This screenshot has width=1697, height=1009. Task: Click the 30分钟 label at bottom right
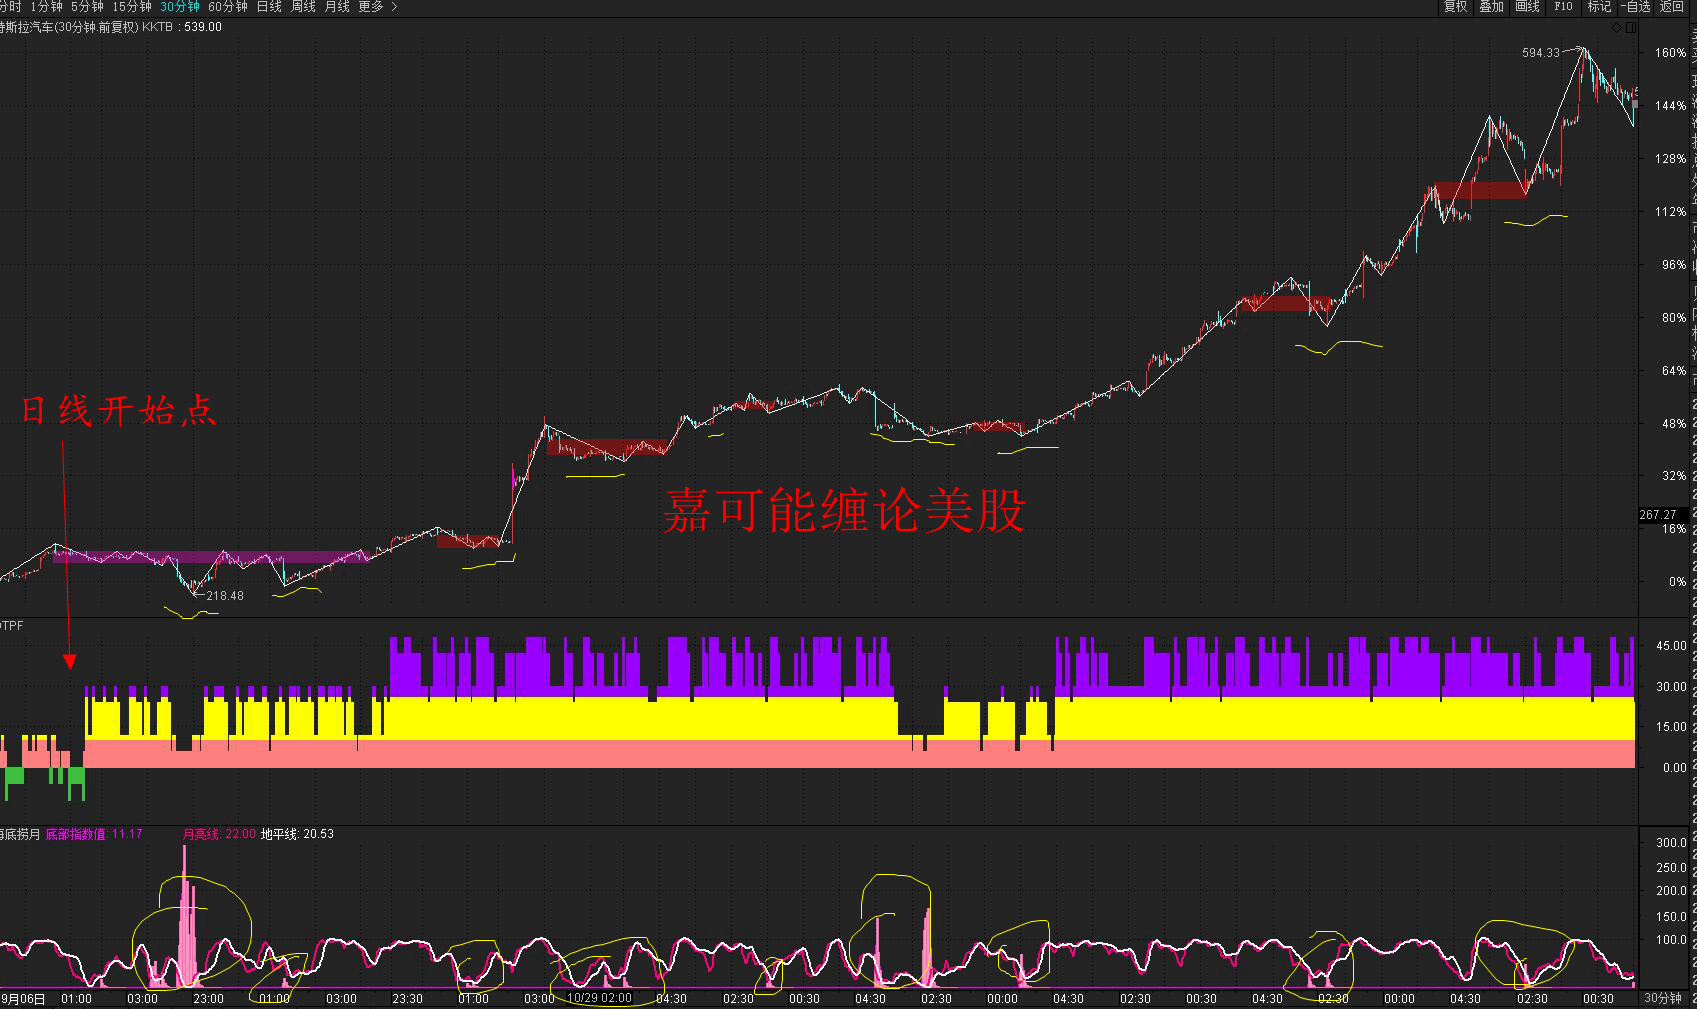[x=1662, y=998]
